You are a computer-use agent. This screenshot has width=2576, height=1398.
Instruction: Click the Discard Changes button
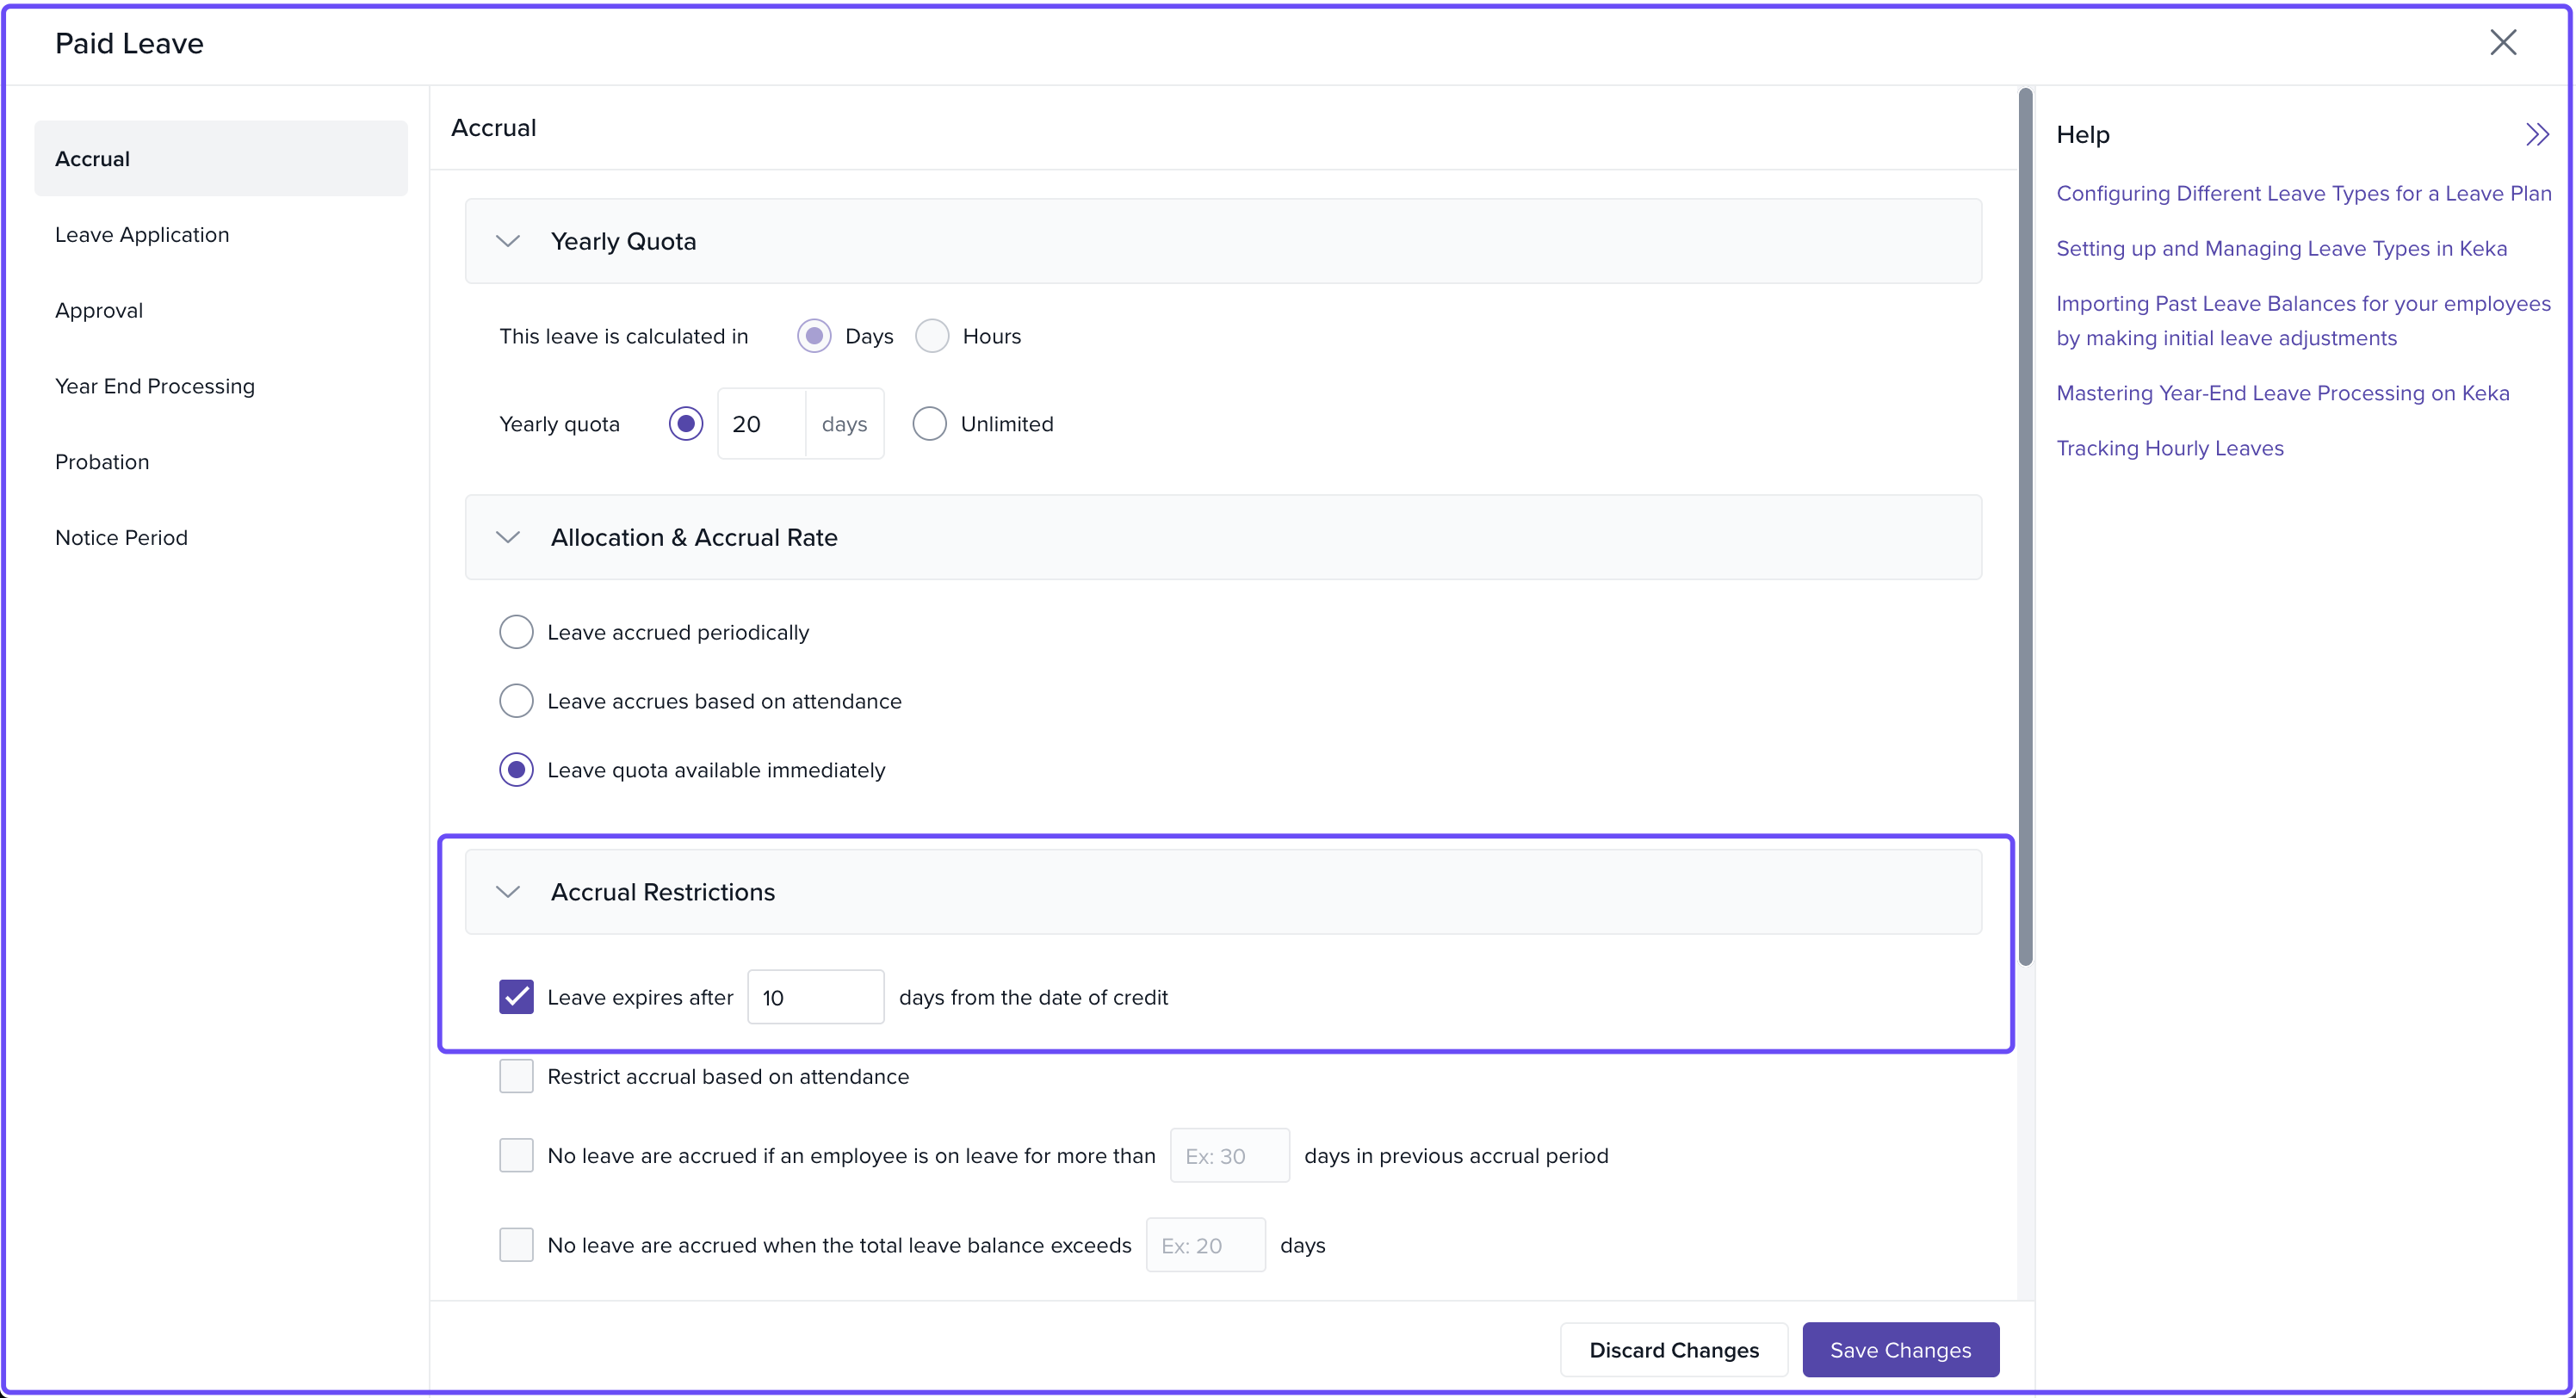coord(1673,1350)
